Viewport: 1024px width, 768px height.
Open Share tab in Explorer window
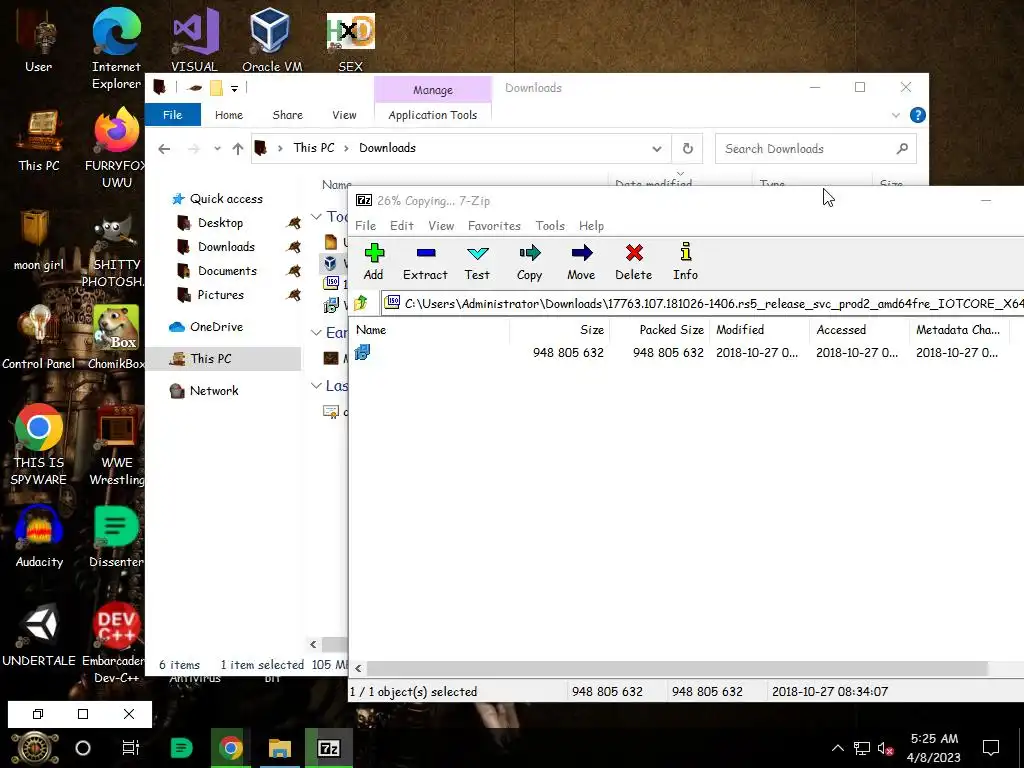287,115
